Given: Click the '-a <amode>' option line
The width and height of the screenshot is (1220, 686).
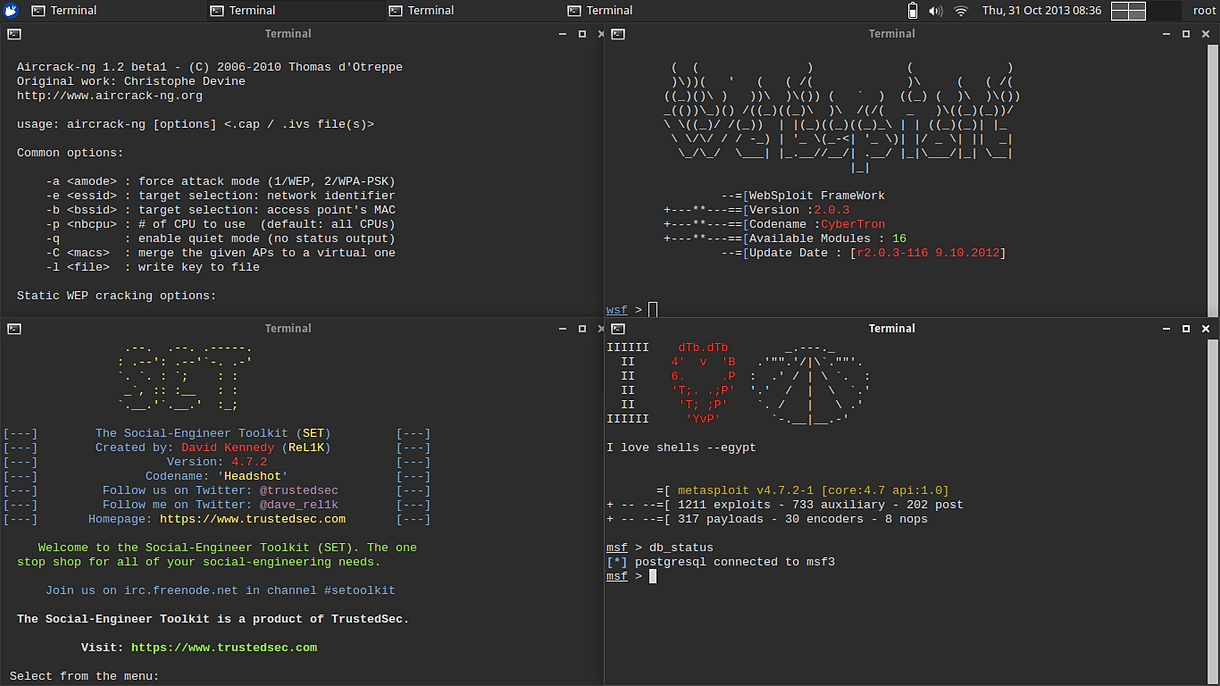Looking at the screenshot, I should (220, 182).
